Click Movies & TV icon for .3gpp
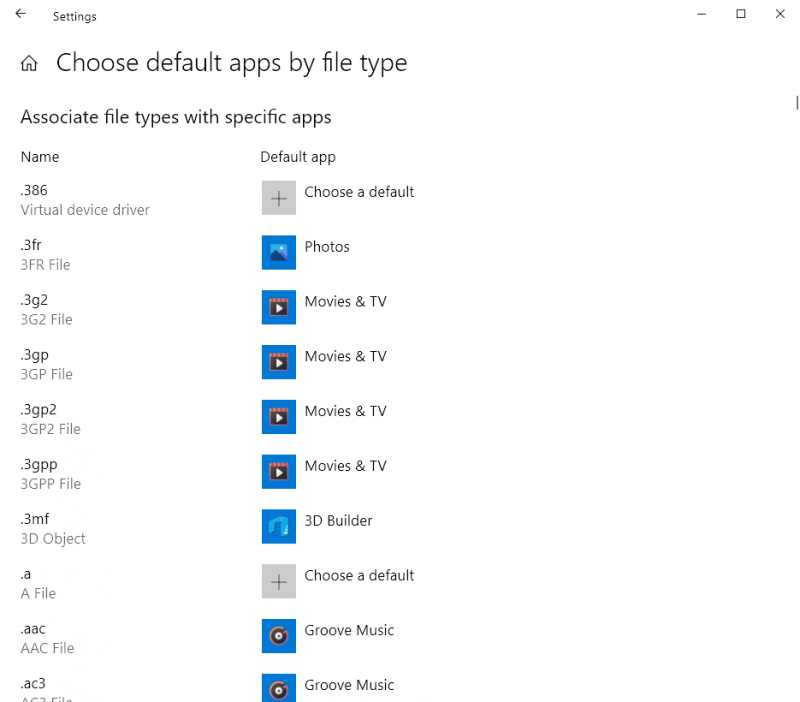The width and height of the screenshot is (800, 702). [x=279, y=471]
